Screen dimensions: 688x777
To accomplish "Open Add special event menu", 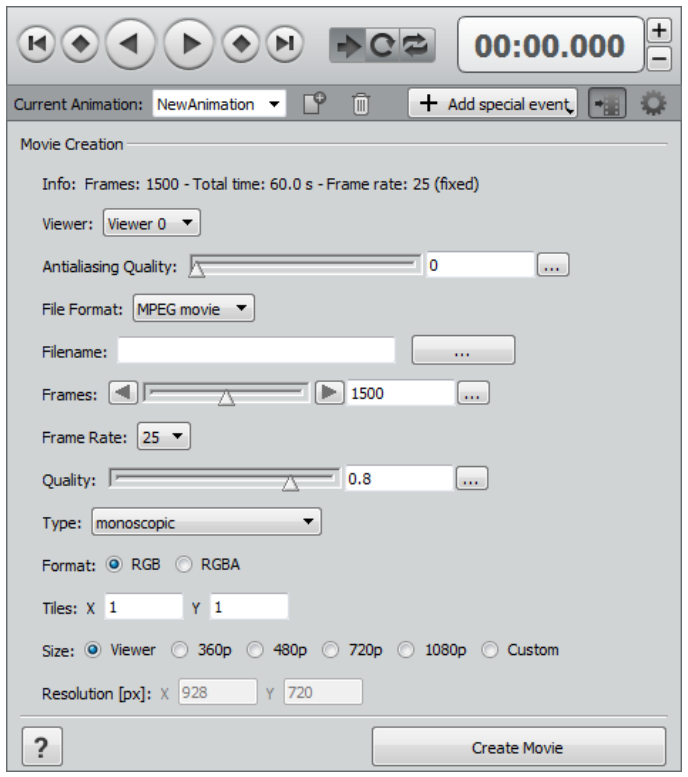I will (493, 104).
